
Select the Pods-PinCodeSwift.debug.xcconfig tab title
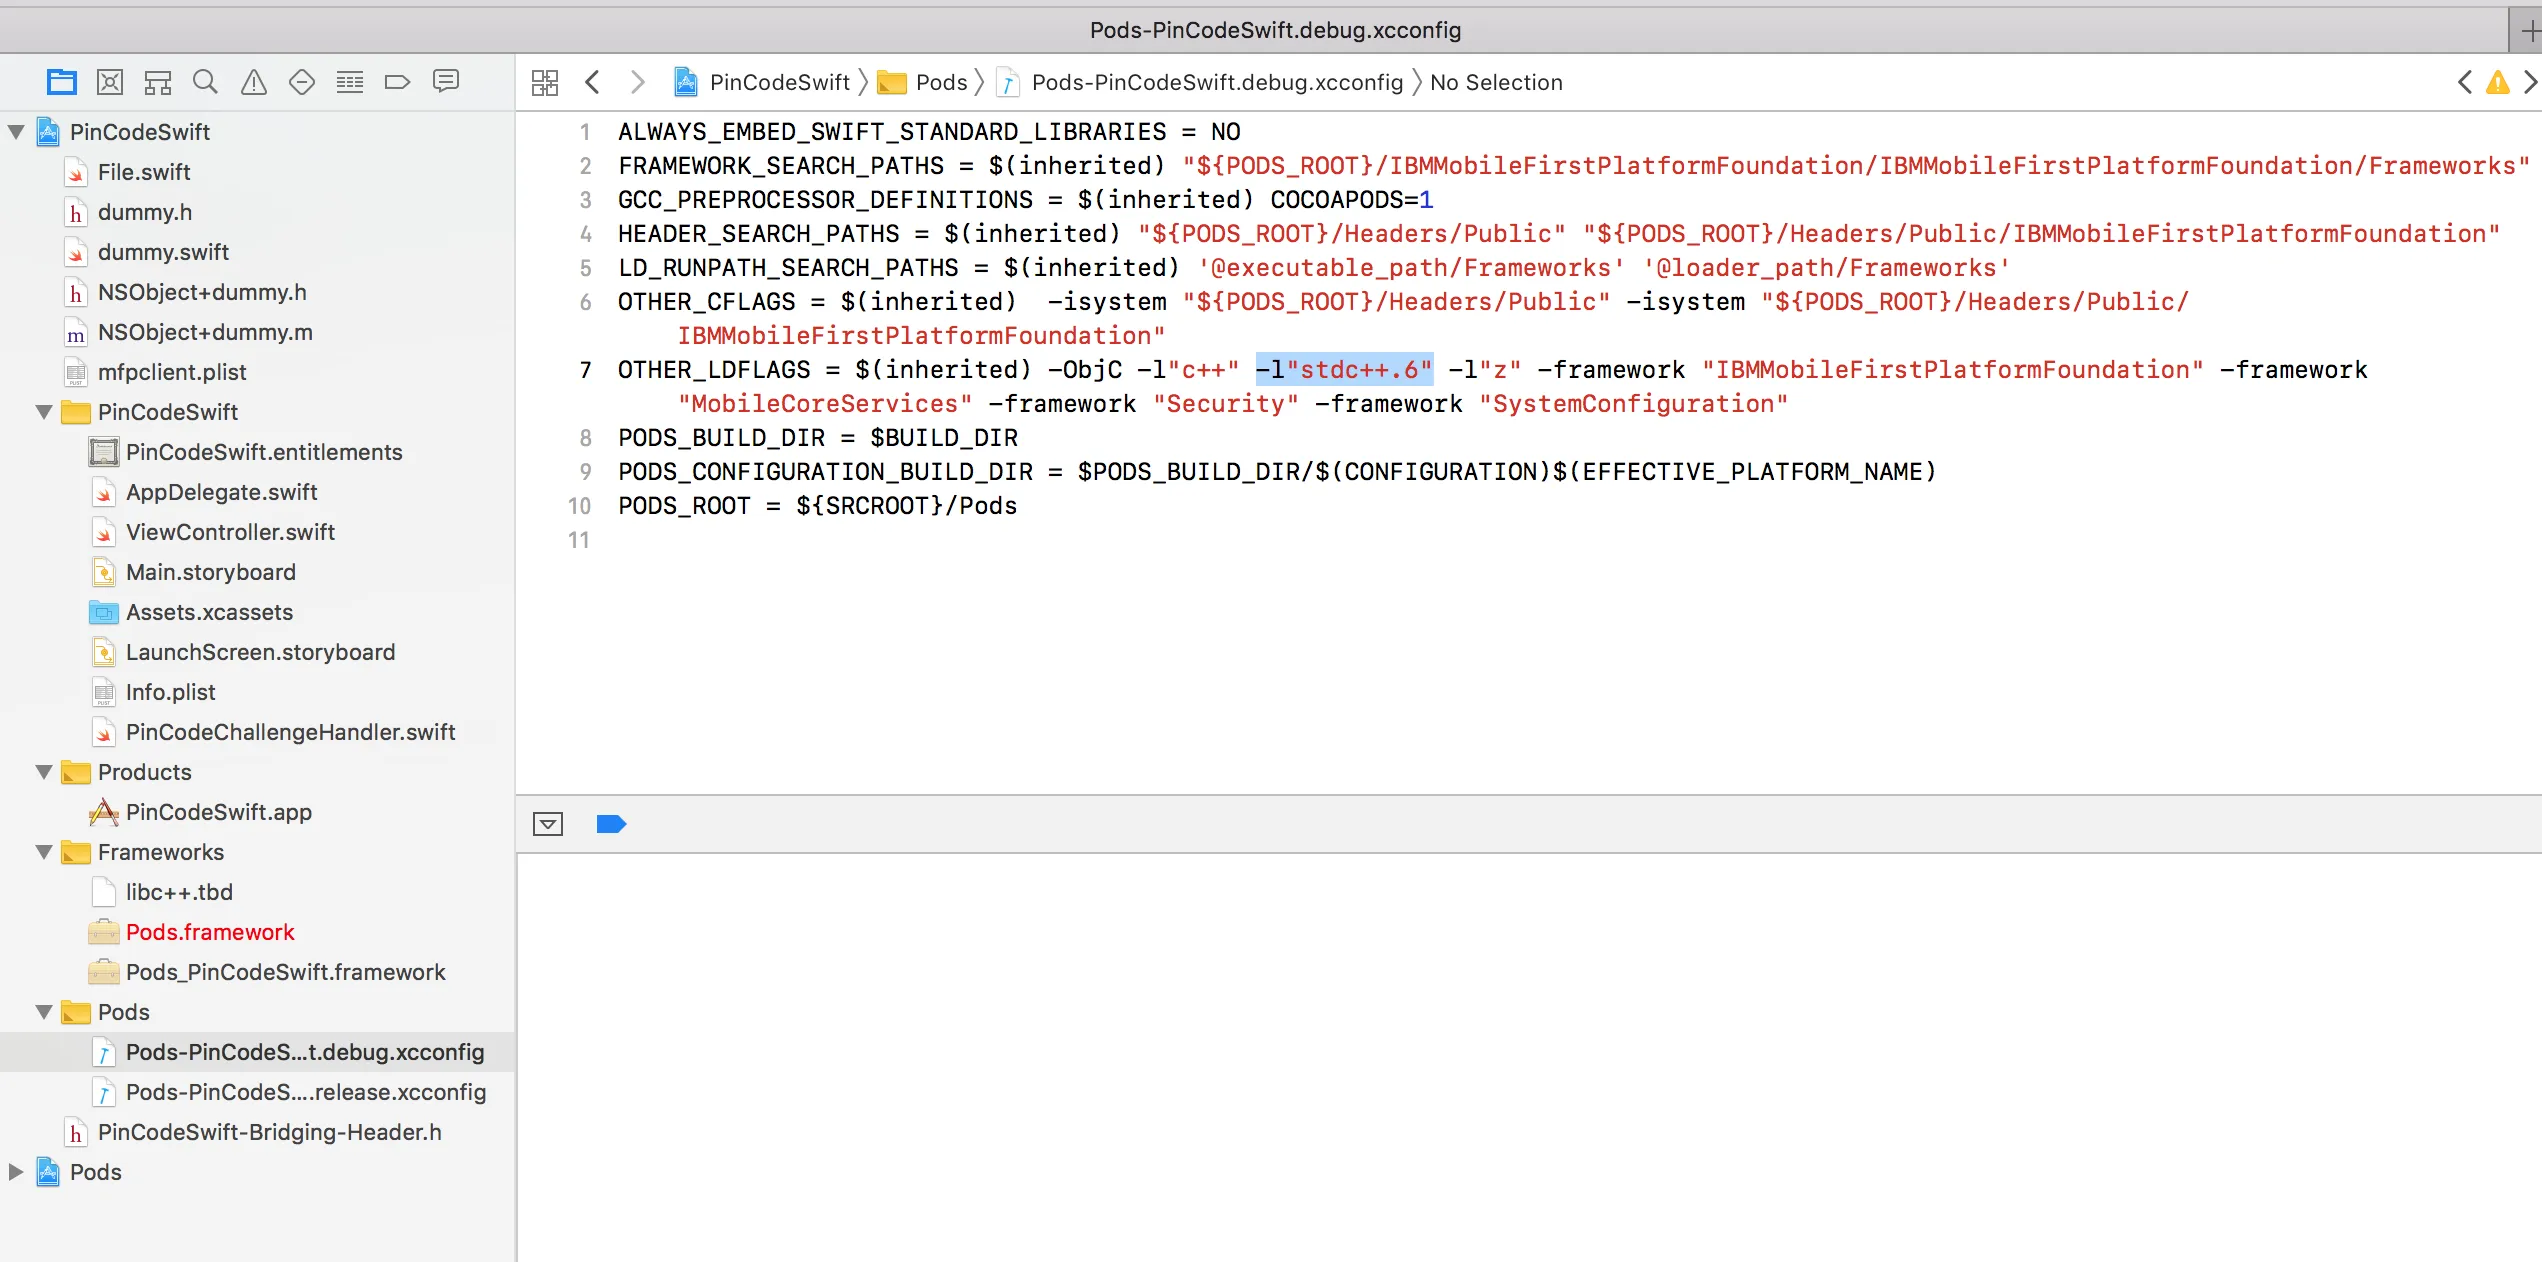tap(1275, 30)
